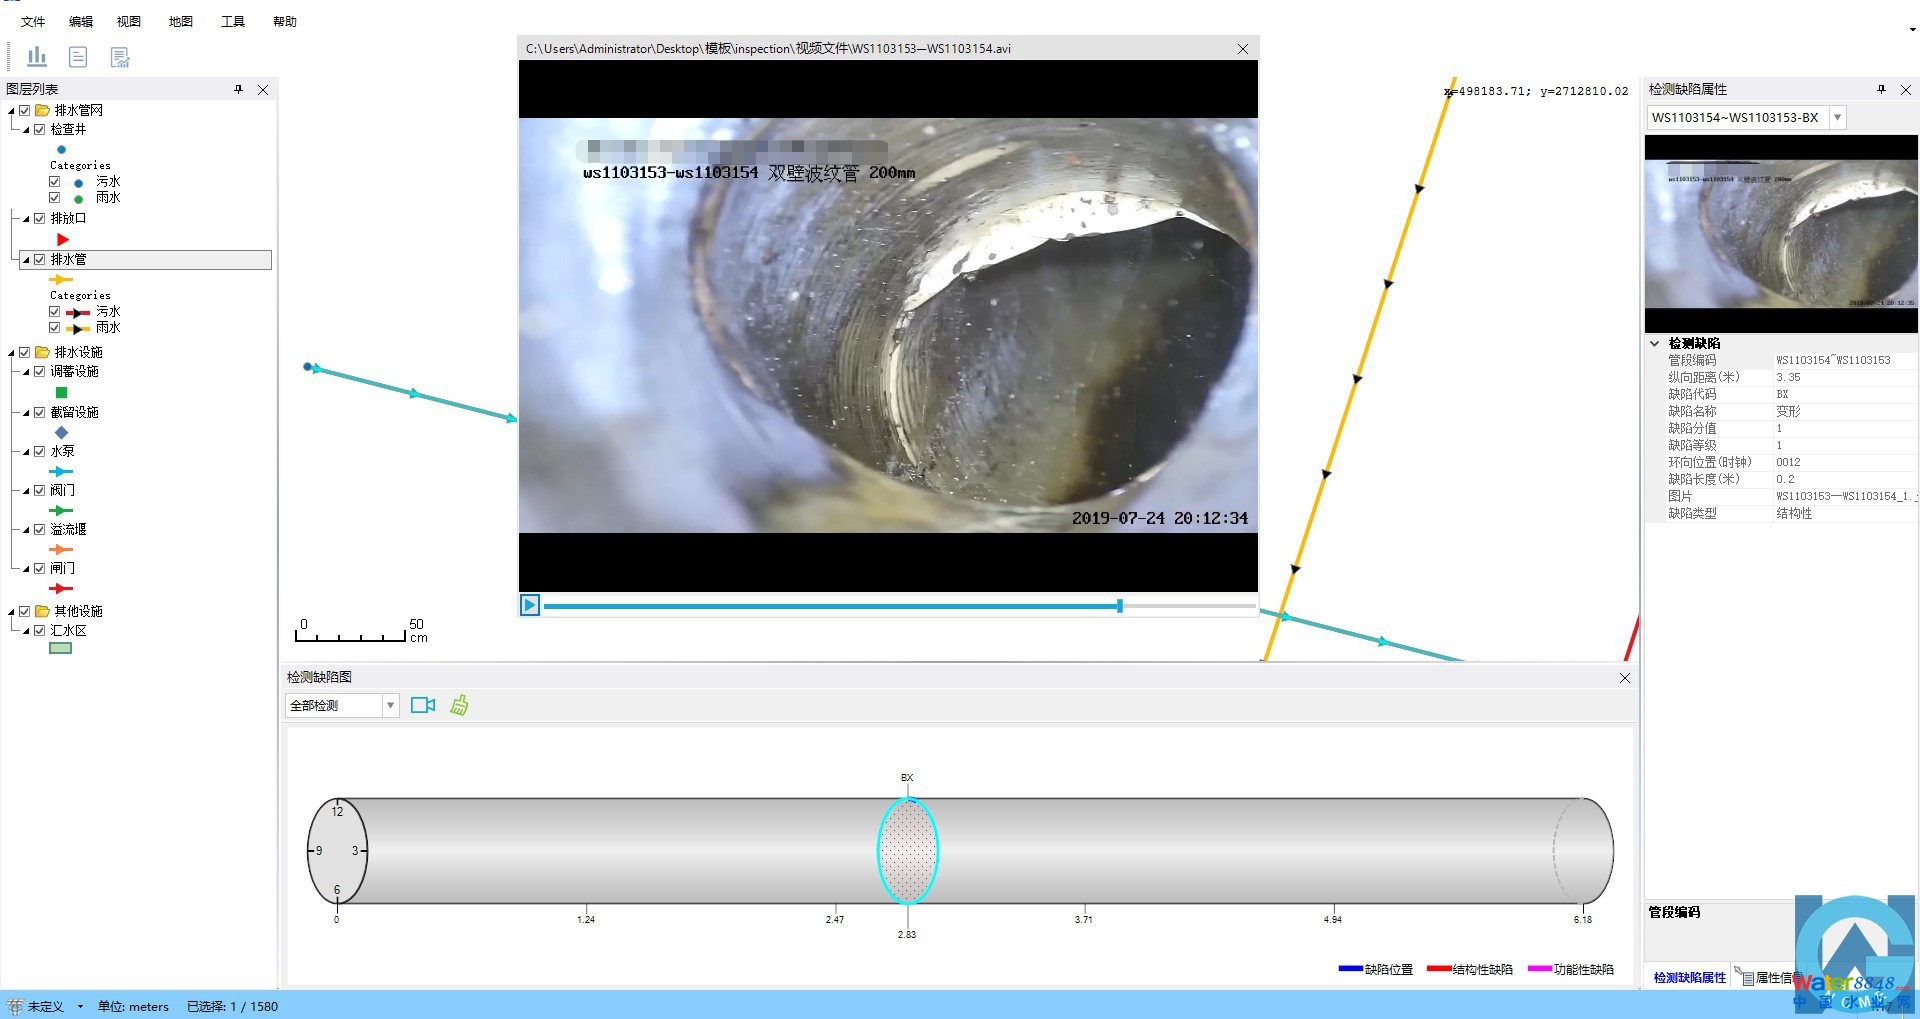
Task: Open the video camera icon in 检测缺陷图
Action: pos(423,705)
